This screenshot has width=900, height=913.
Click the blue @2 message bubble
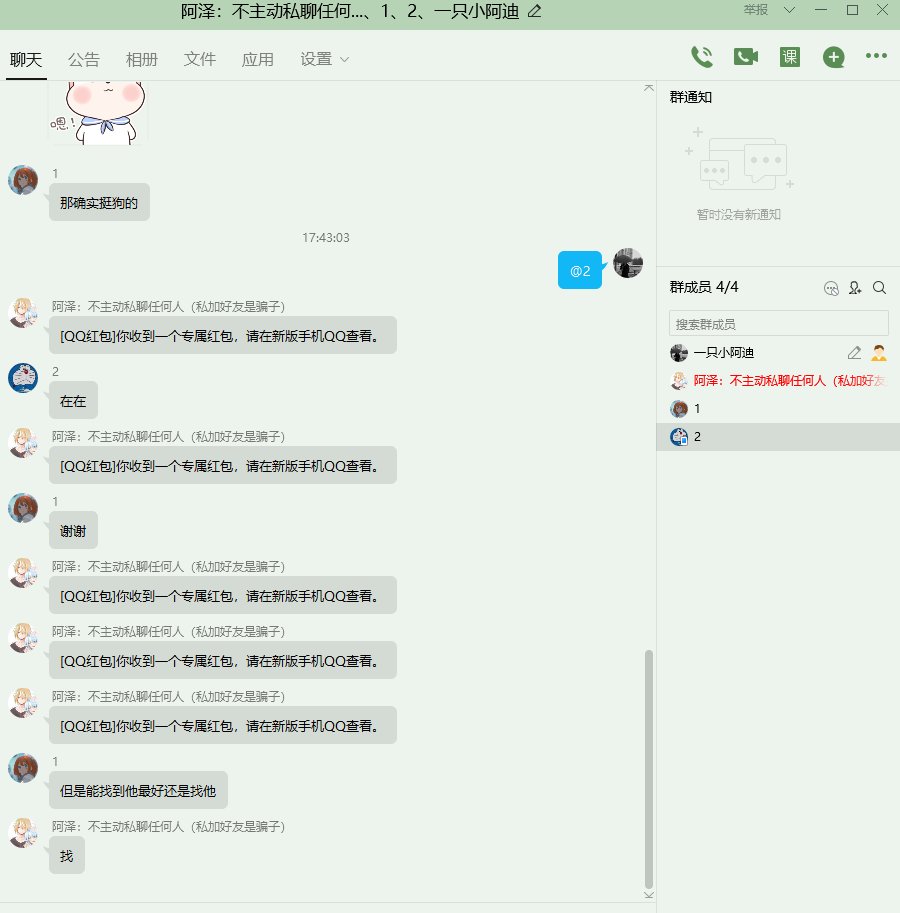[x=580, y=270]
